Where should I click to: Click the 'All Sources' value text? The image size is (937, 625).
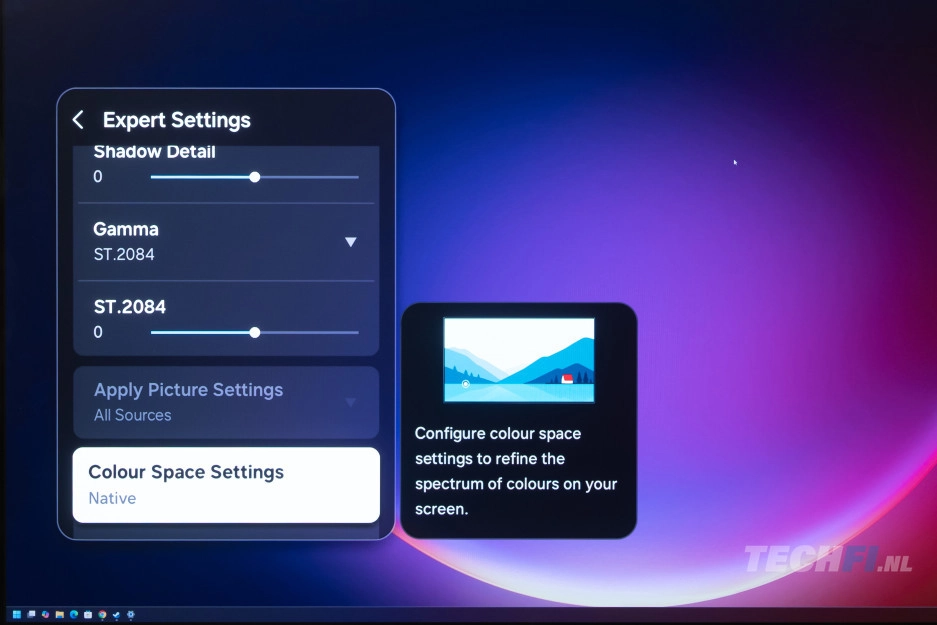[133, 415]
